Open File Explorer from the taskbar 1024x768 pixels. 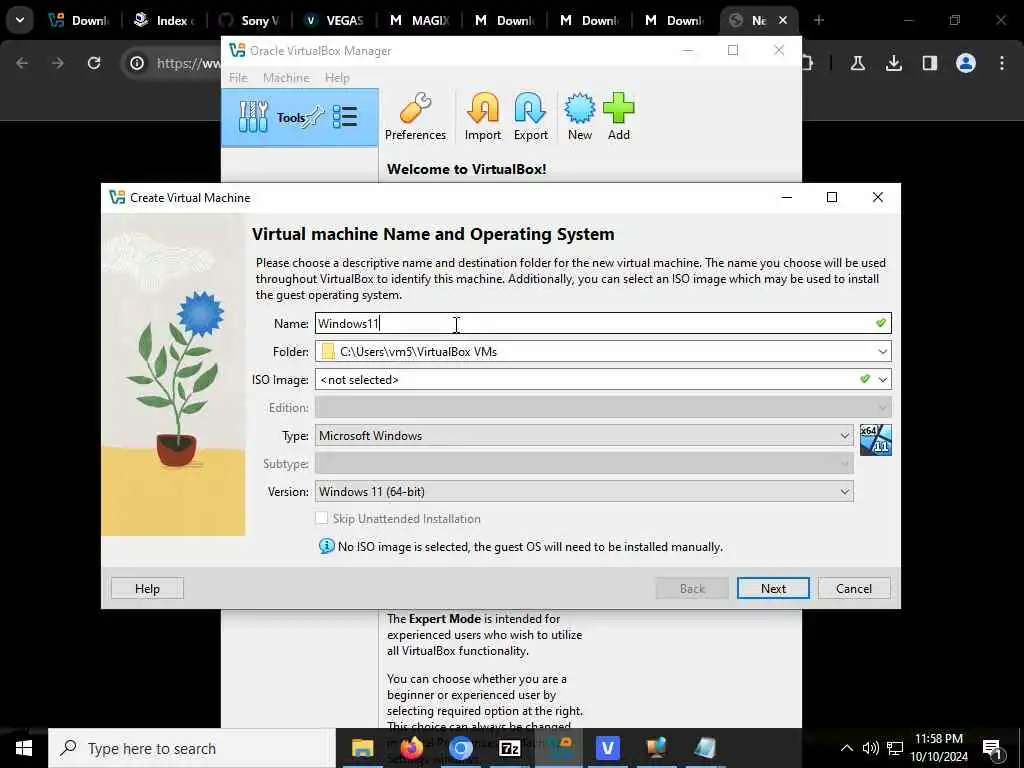(x=362, y=748)
